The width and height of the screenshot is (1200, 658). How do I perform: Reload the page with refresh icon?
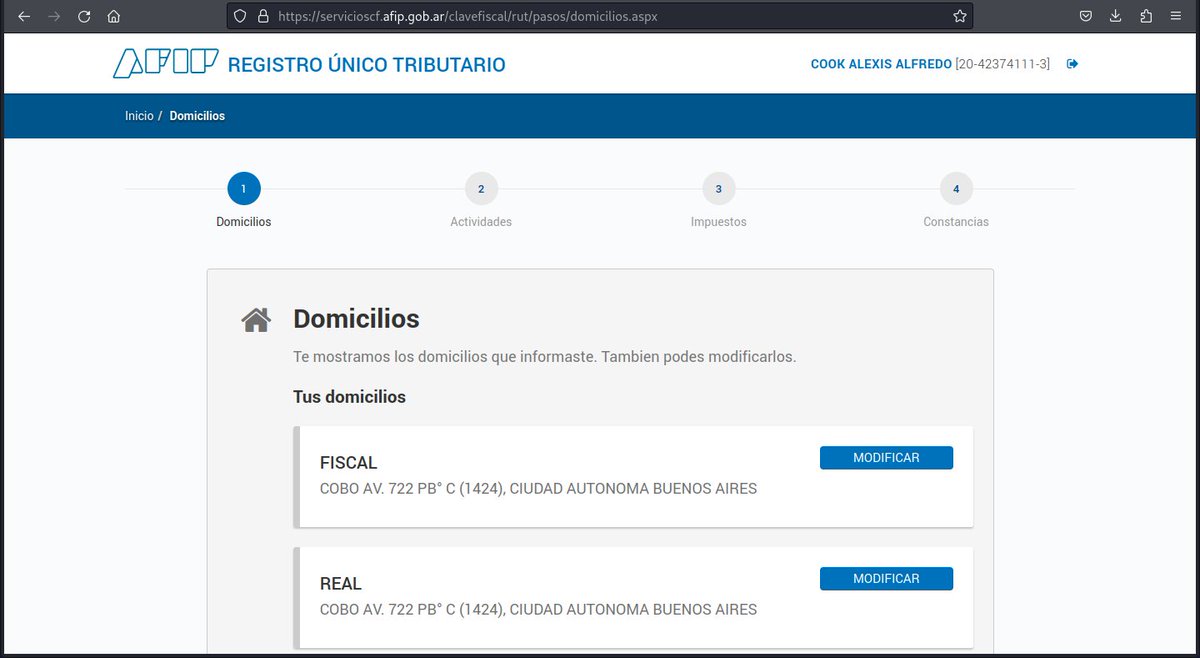pyautogui.click(x=84, y=16)
